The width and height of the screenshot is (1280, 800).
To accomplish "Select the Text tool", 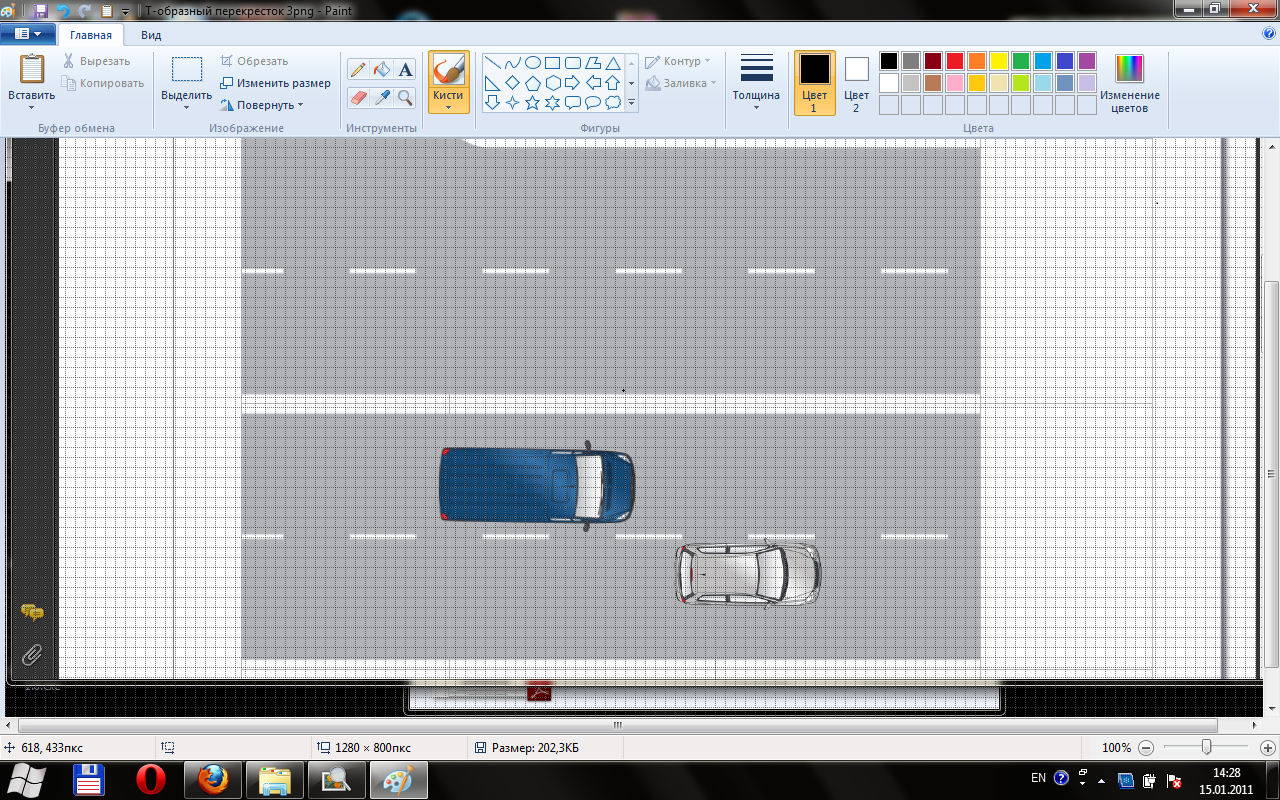I will (405, 70).
